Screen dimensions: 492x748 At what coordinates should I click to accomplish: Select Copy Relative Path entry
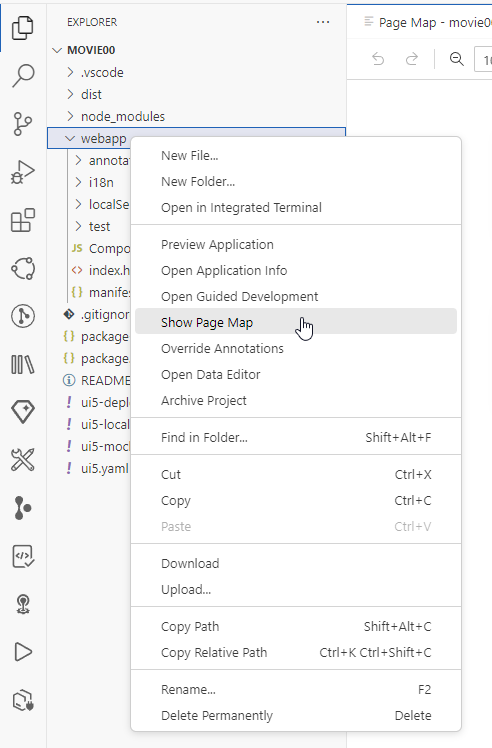[296, 653]
